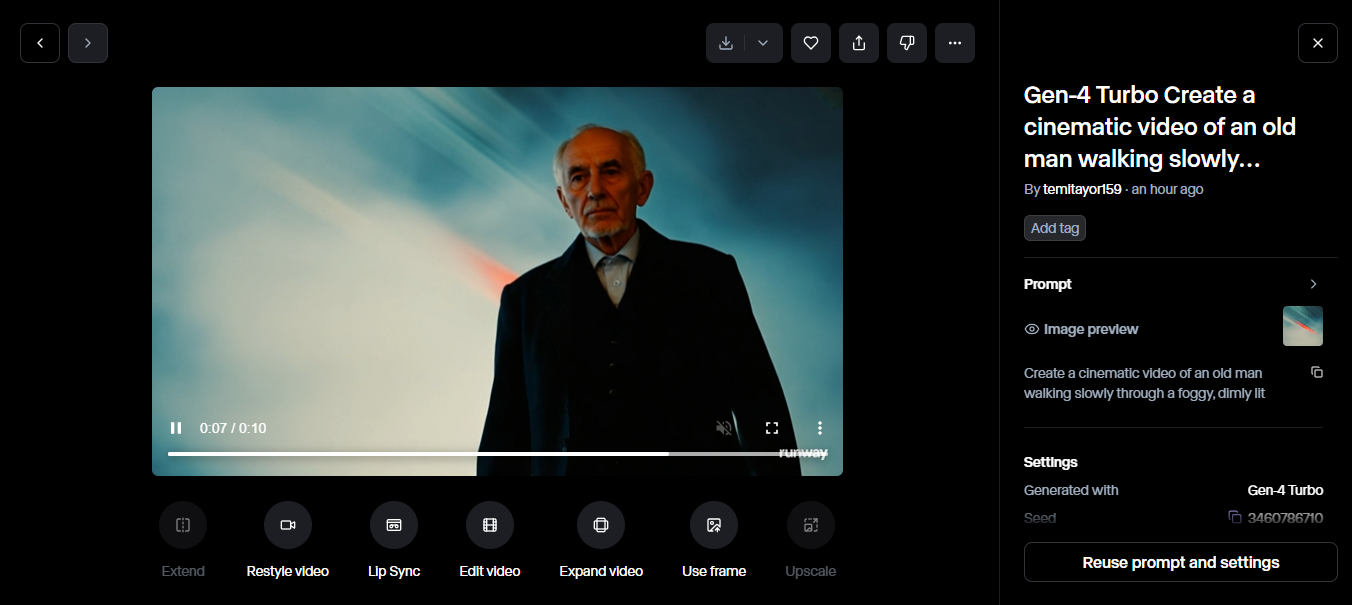This screenshot has height=605, width=1352.
Task: Toggle Image preview eye icon
Action: 1032,329
